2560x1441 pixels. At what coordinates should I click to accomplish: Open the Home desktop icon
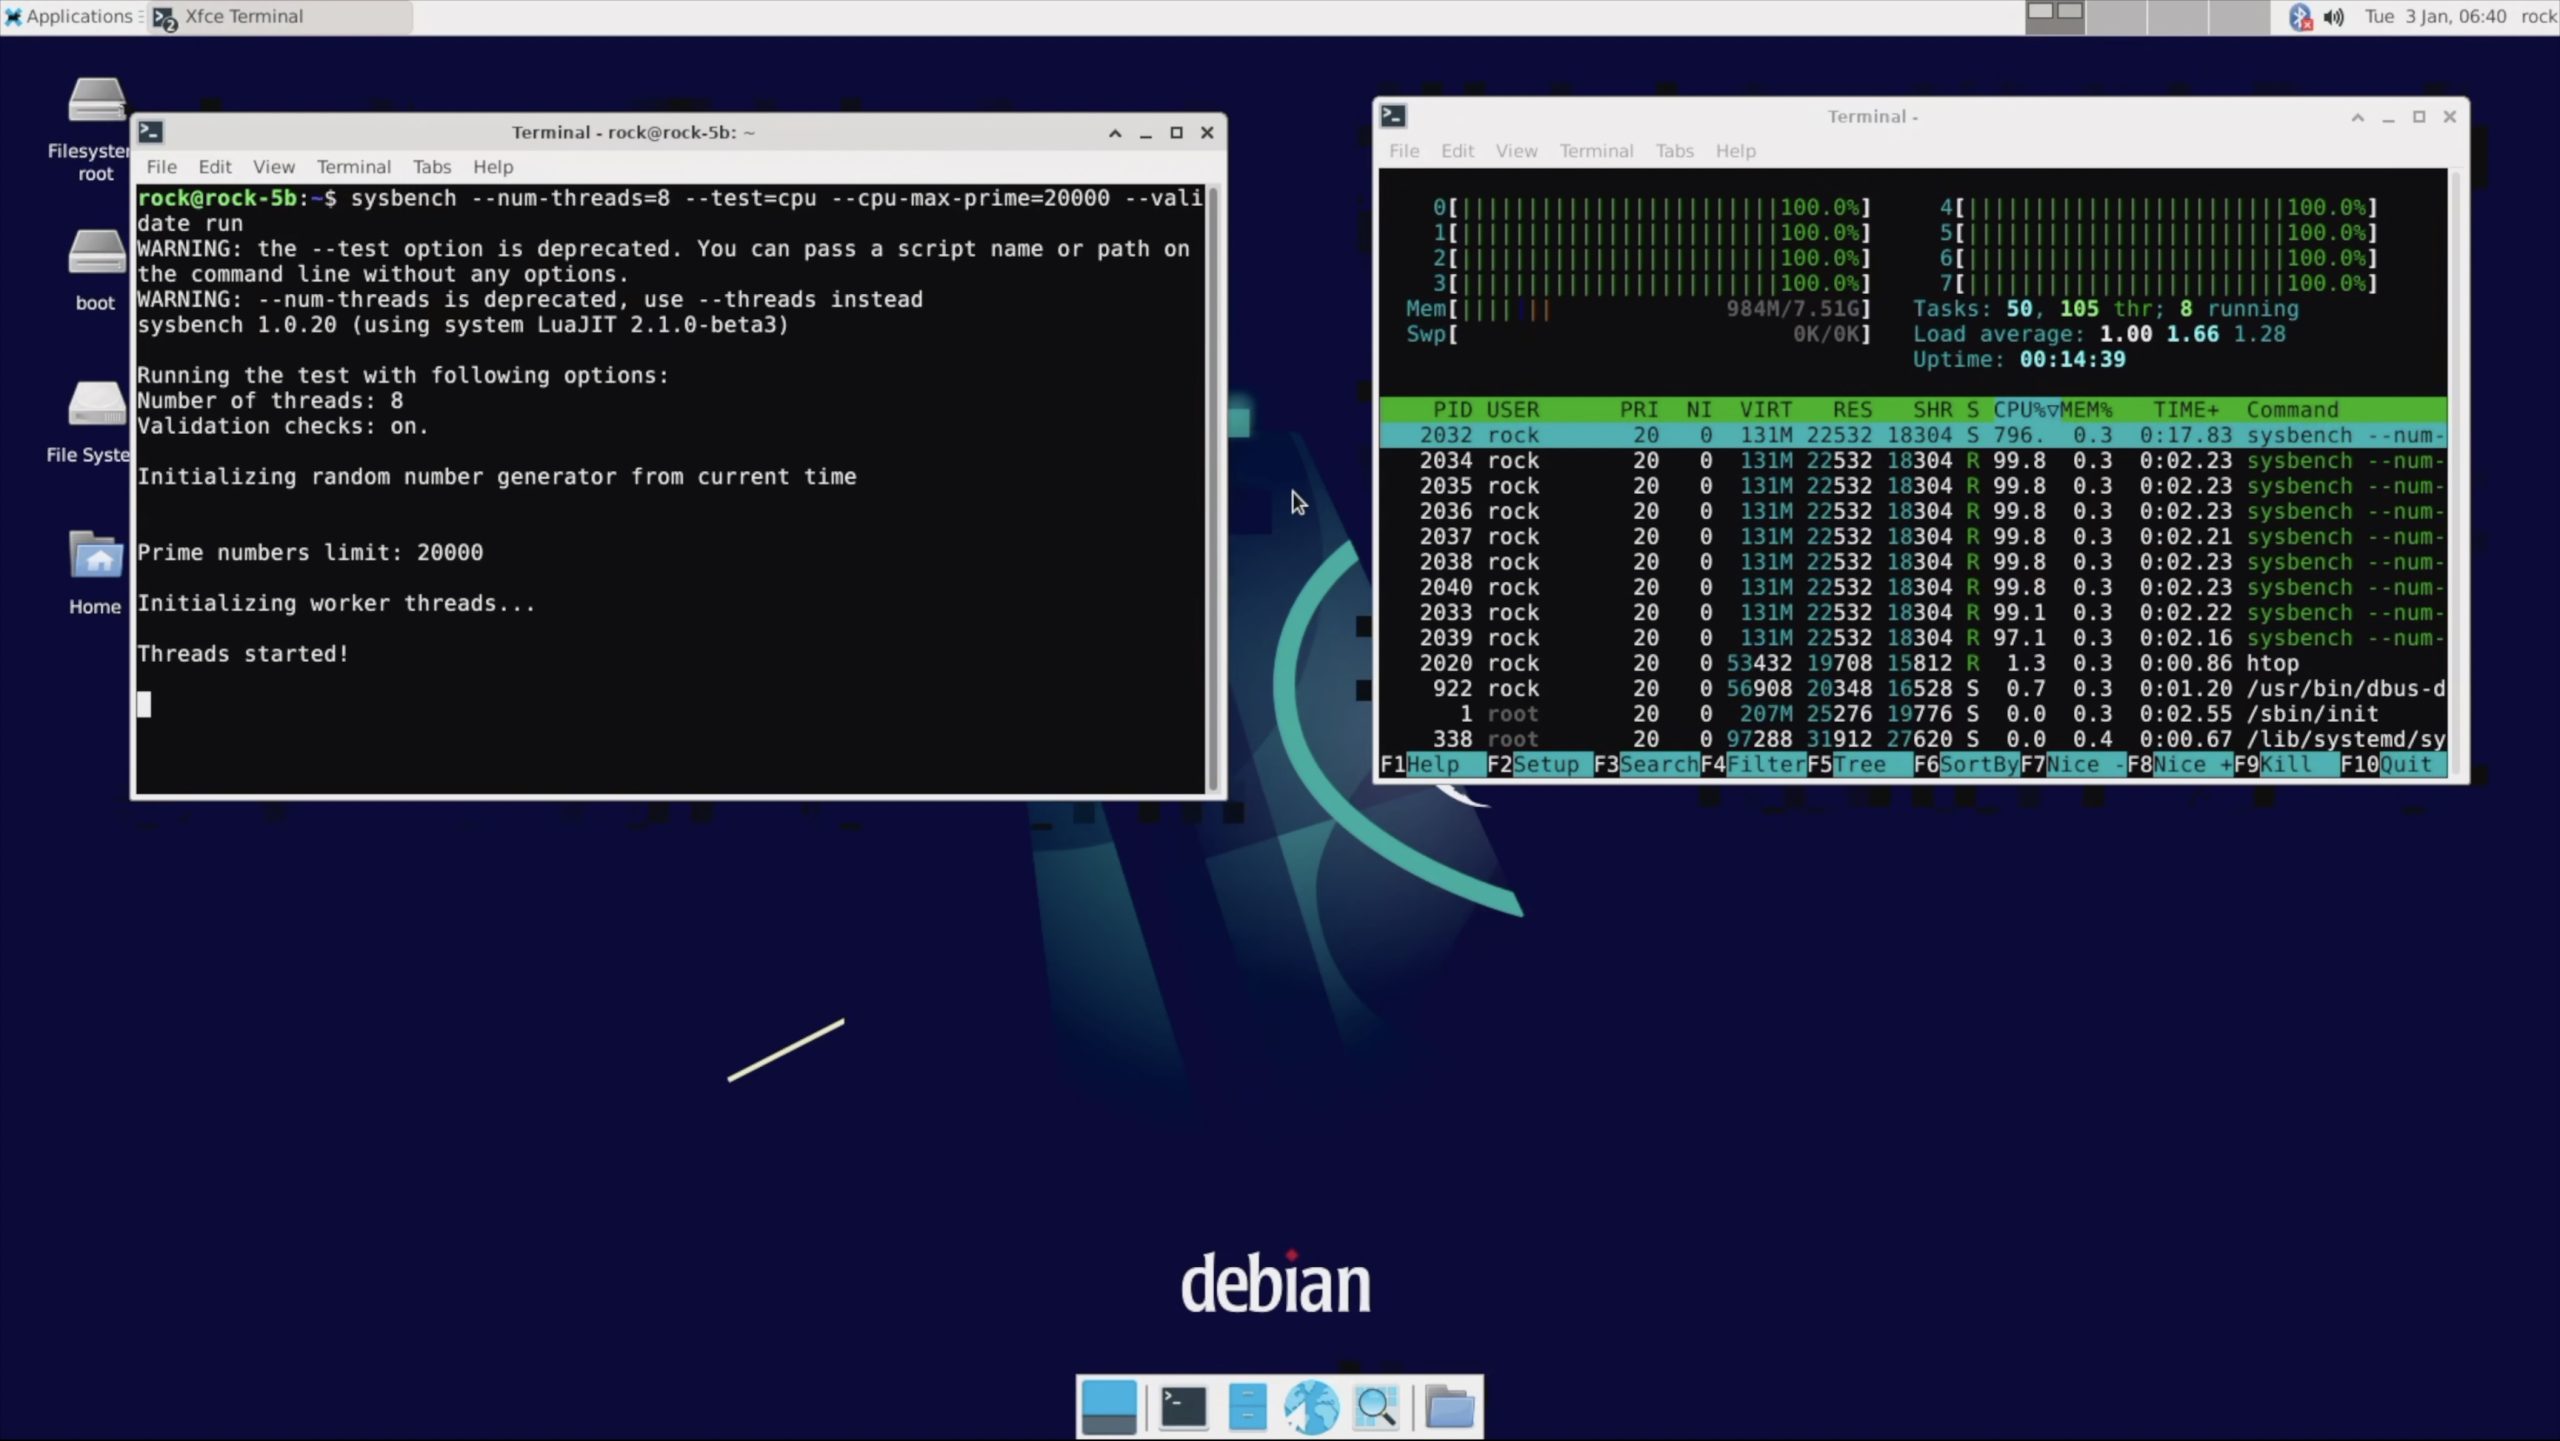click(x=95, y=558)
